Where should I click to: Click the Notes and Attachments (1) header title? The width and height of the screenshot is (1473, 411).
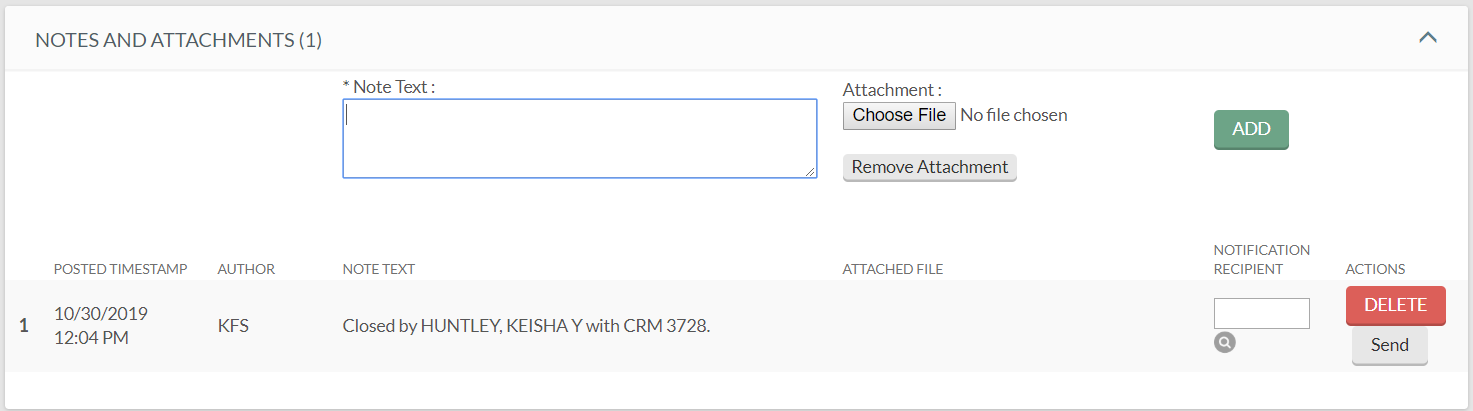tap(178, 41)
